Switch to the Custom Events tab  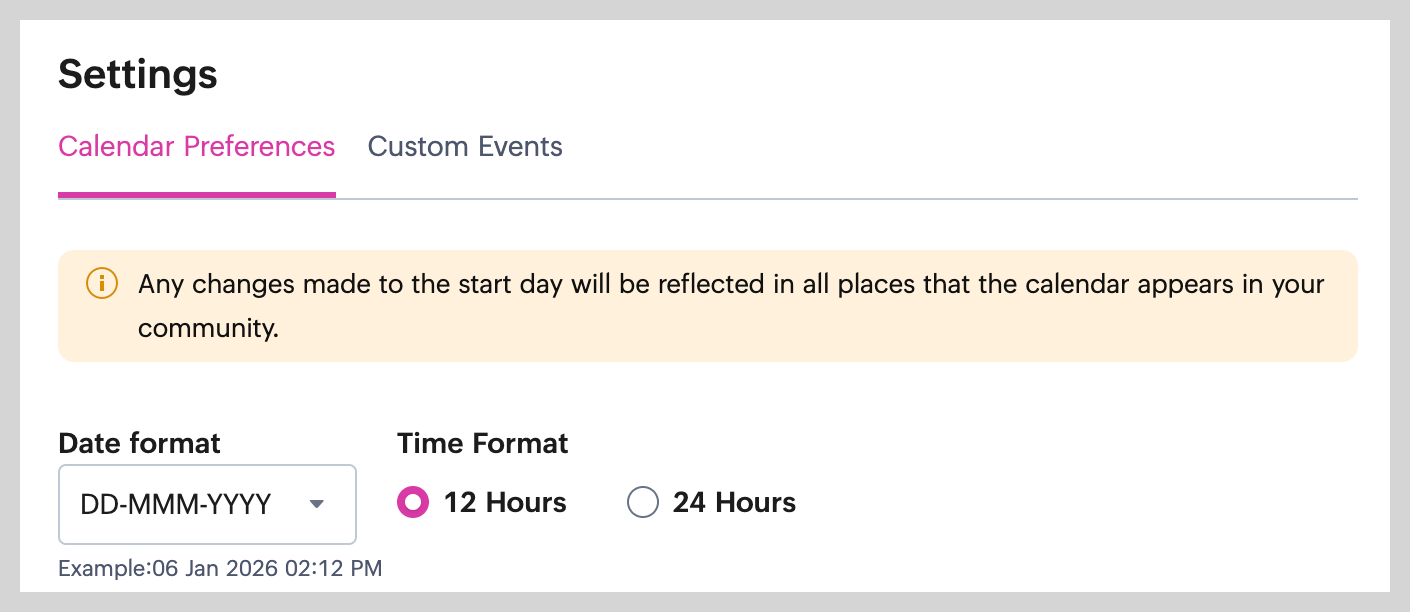[465, 147]
